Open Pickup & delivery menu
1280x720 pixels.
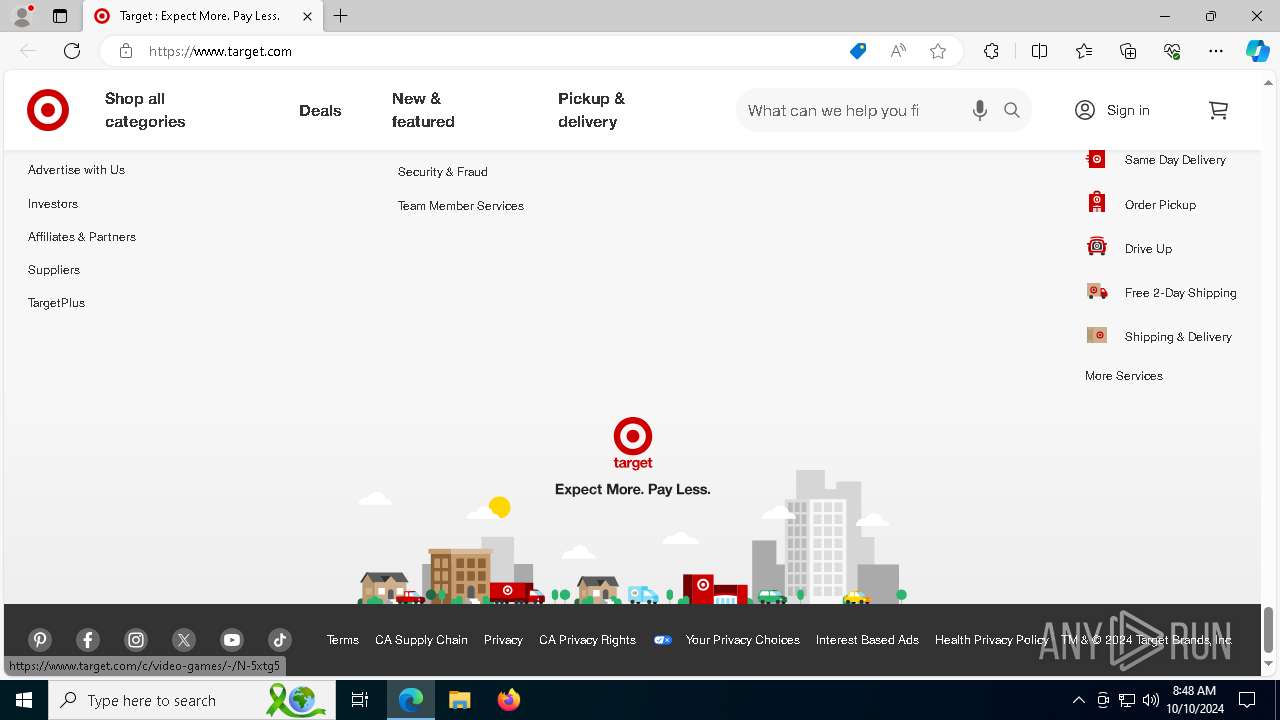pyautogui.click(x=591, y=110)
